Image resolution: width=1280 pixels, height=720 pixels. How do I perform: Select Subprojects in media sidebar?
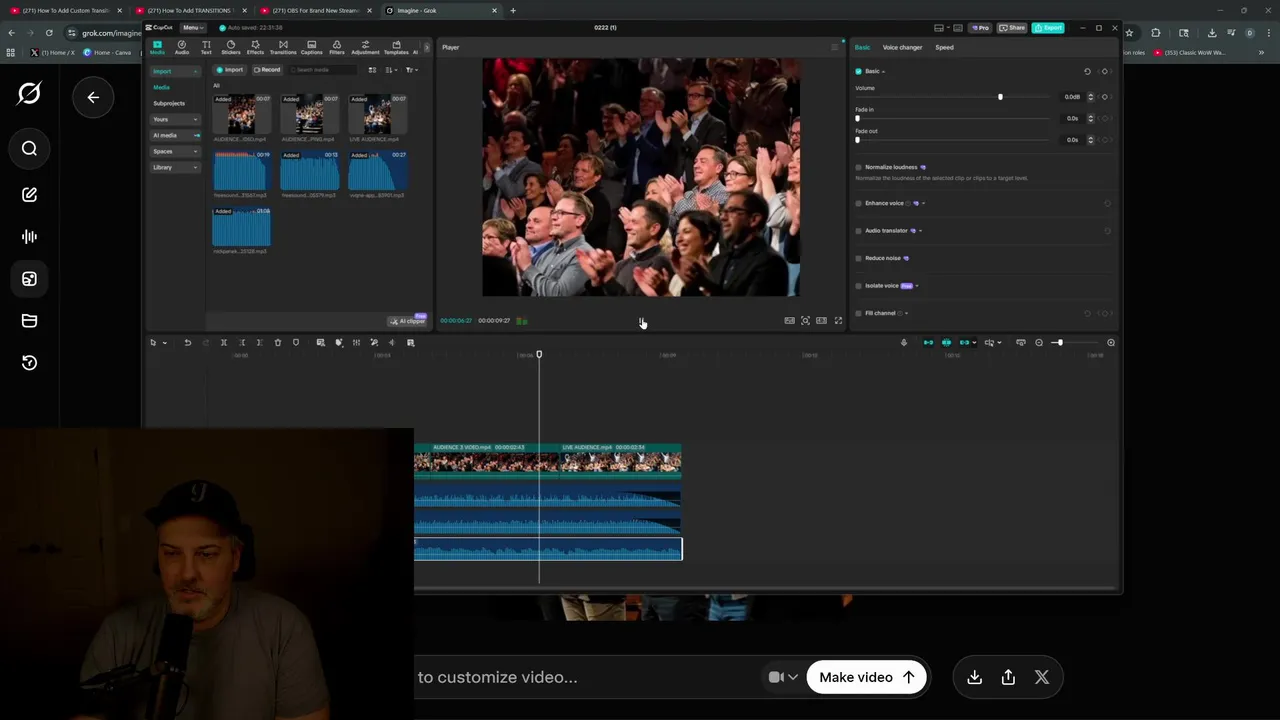[169, 104]
